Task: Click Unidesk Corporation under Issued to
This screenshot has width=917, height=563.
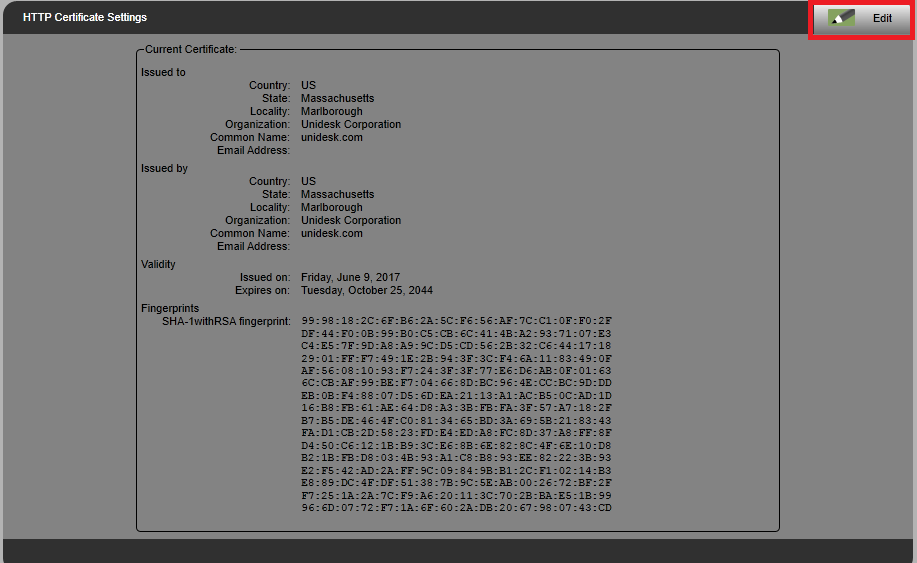Action: (x=351, y=125)
